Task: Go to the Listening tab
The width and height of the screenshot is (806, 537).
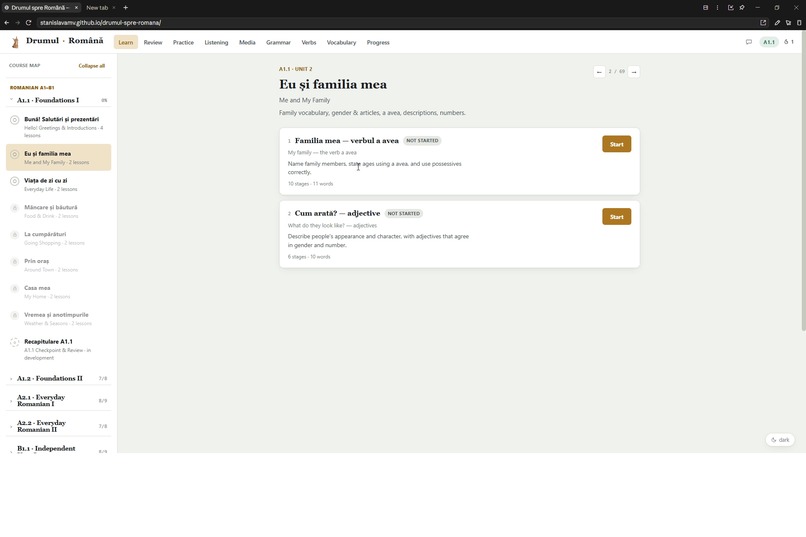Action: pos(216,42)
